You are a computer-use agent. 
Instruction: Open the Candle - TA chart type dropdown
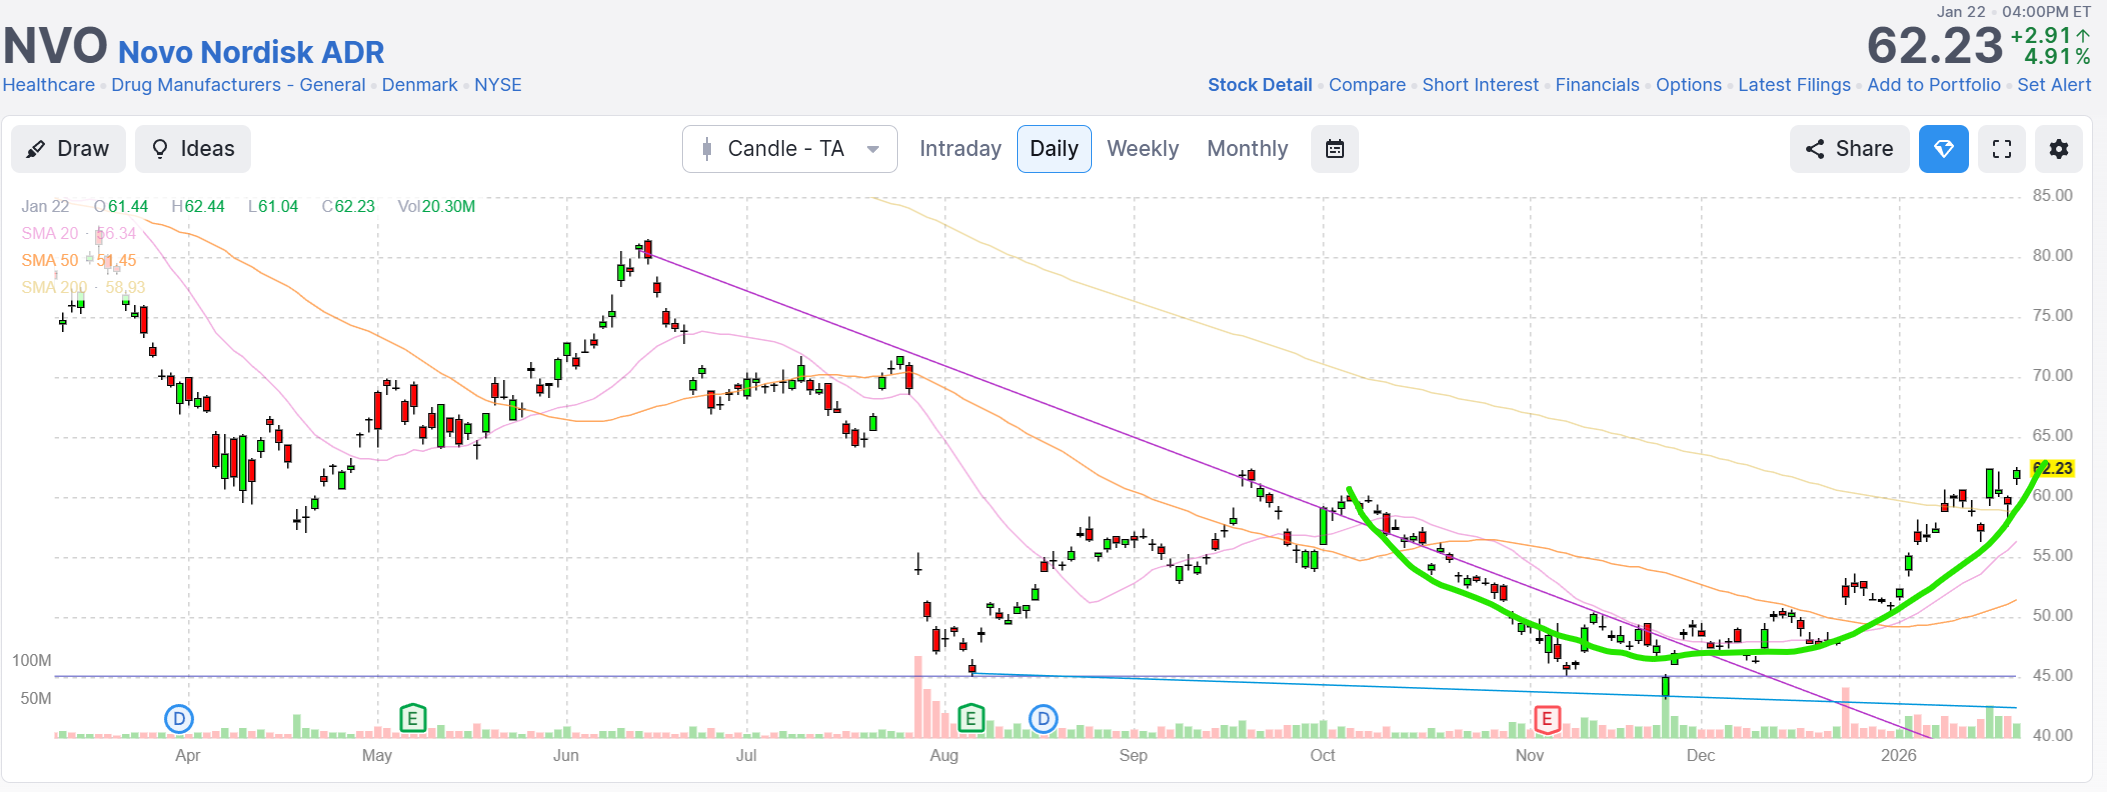[x=789, y=149]
